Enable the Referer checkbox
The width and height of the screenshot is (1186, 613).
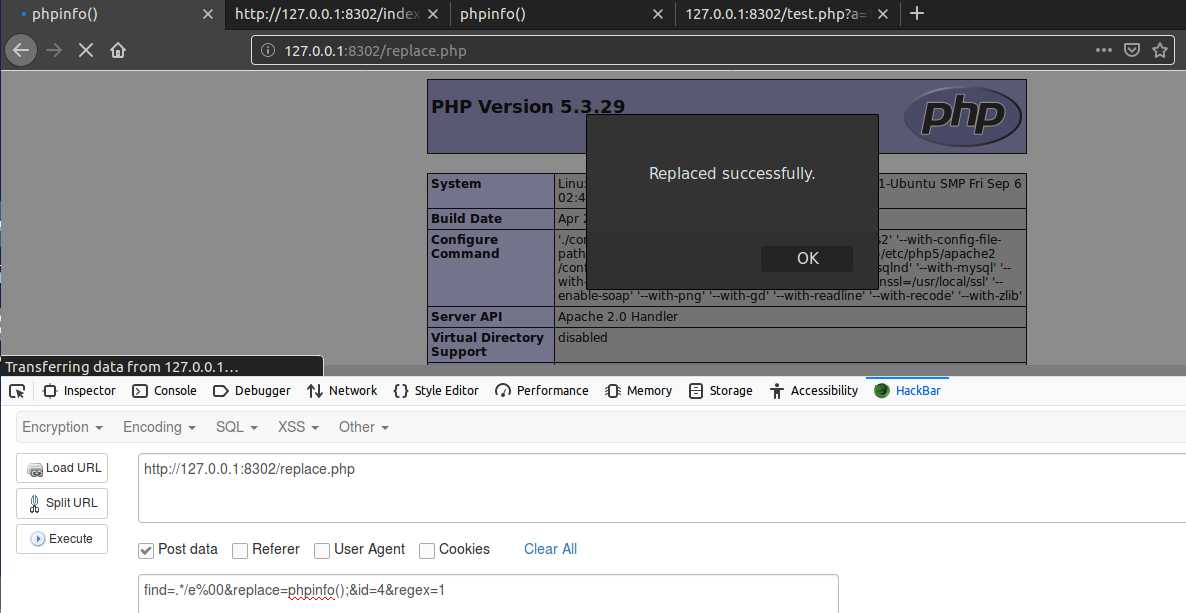tap(240, 550)
